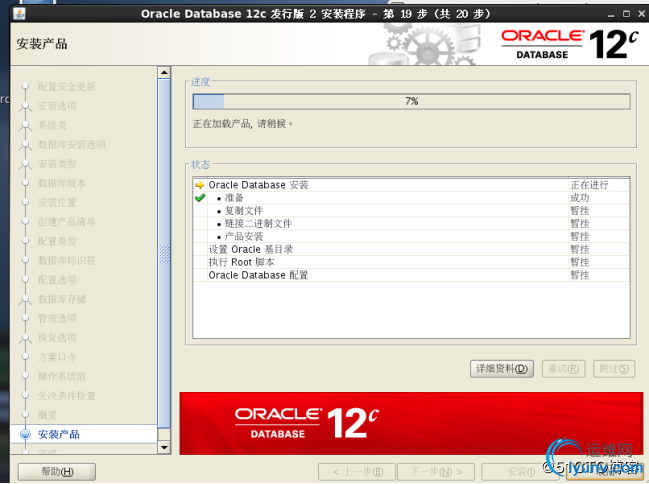Select the 数据库存储 step
649x484 pixels.
pos(62,299)
